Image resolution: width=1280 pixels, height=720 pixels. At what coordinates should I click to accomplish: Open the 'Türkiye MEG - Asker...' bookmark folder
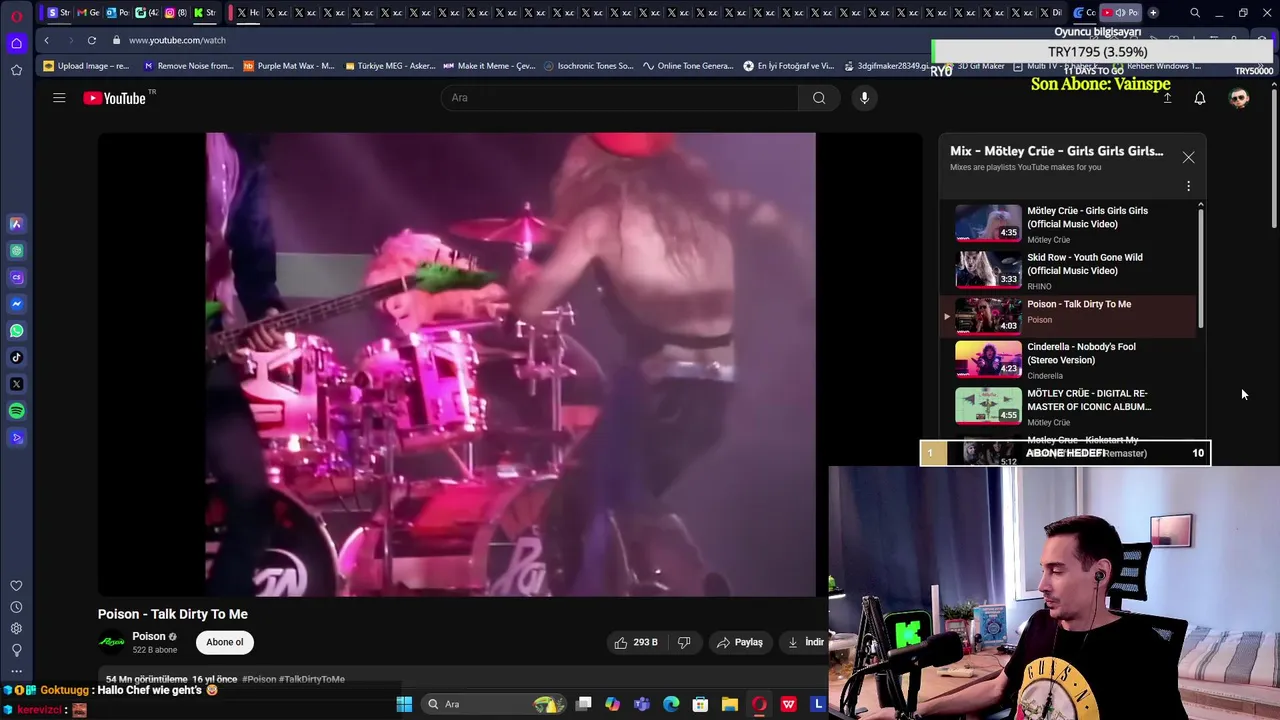pyautogui.click(x=390, y=66)
